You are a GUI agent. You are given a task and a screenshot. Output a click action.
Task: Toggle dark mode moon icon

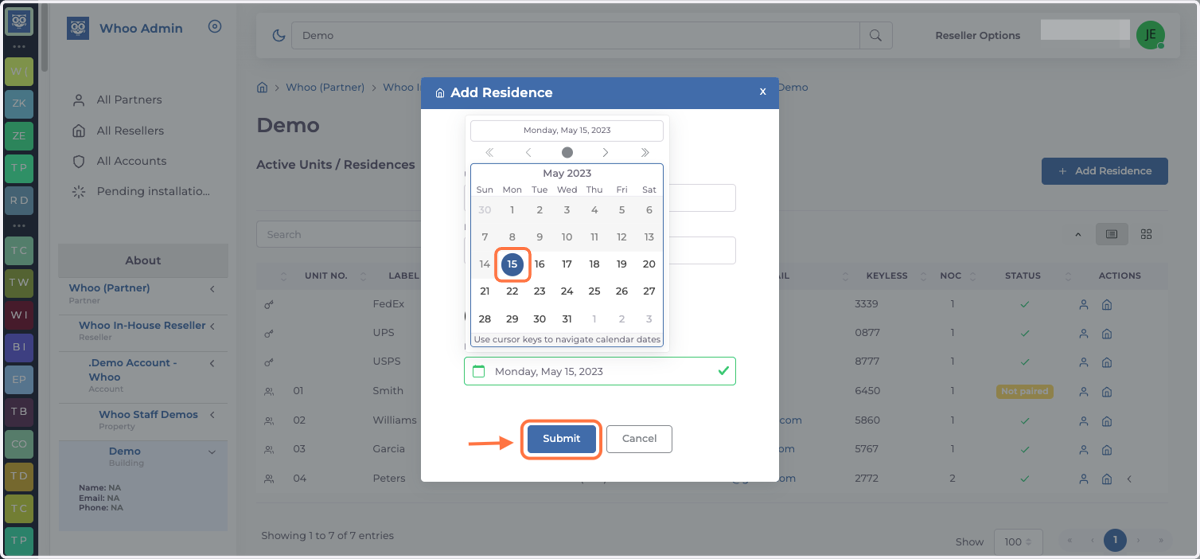point(279,36)
